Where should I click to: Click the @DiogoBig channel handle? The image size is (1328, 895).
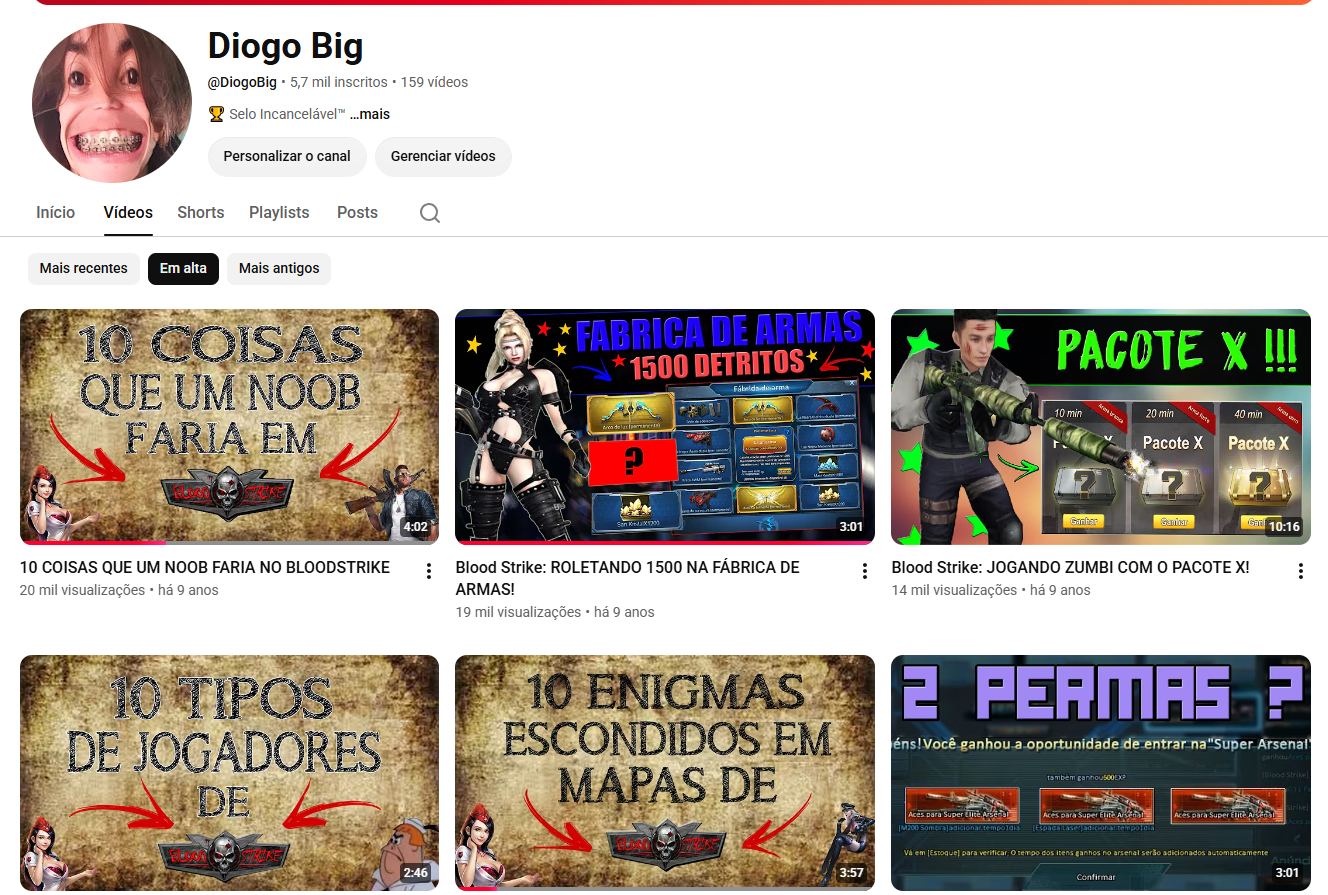point(242,82)
